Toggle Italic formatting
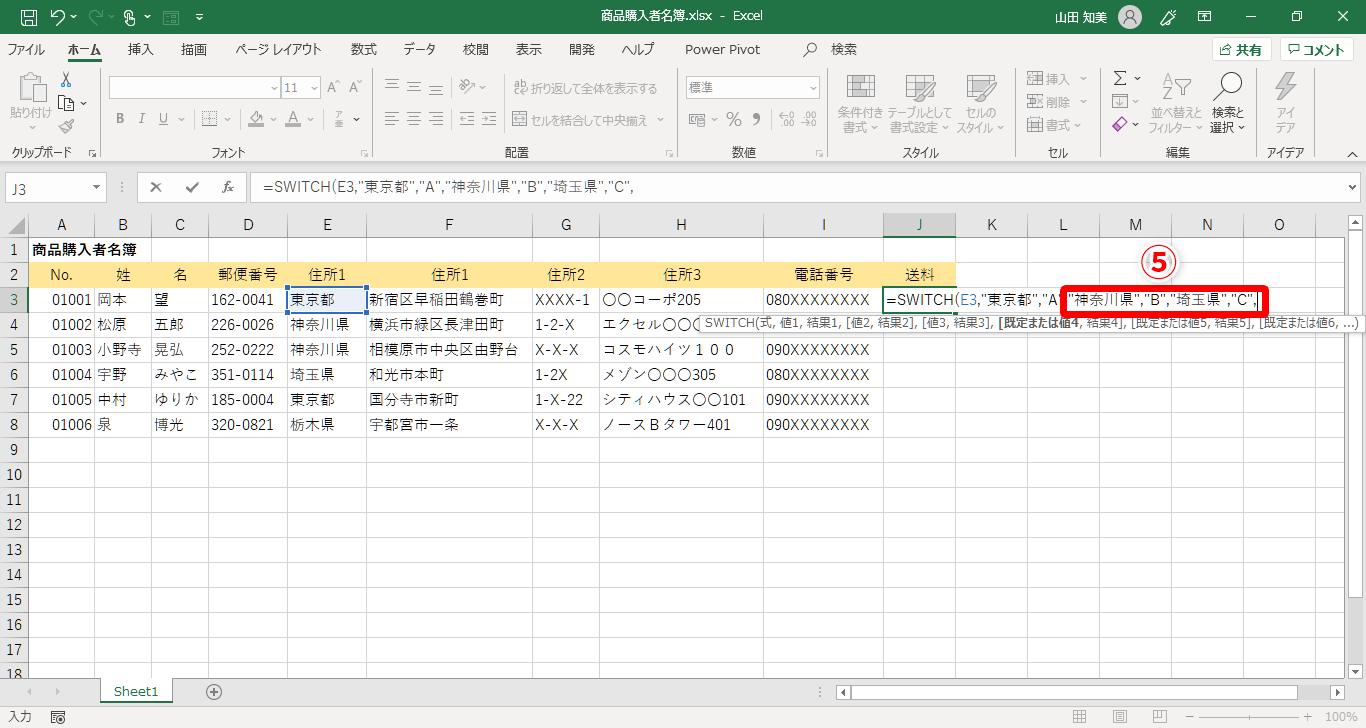The image size is (1366, 728). (144, 119)
